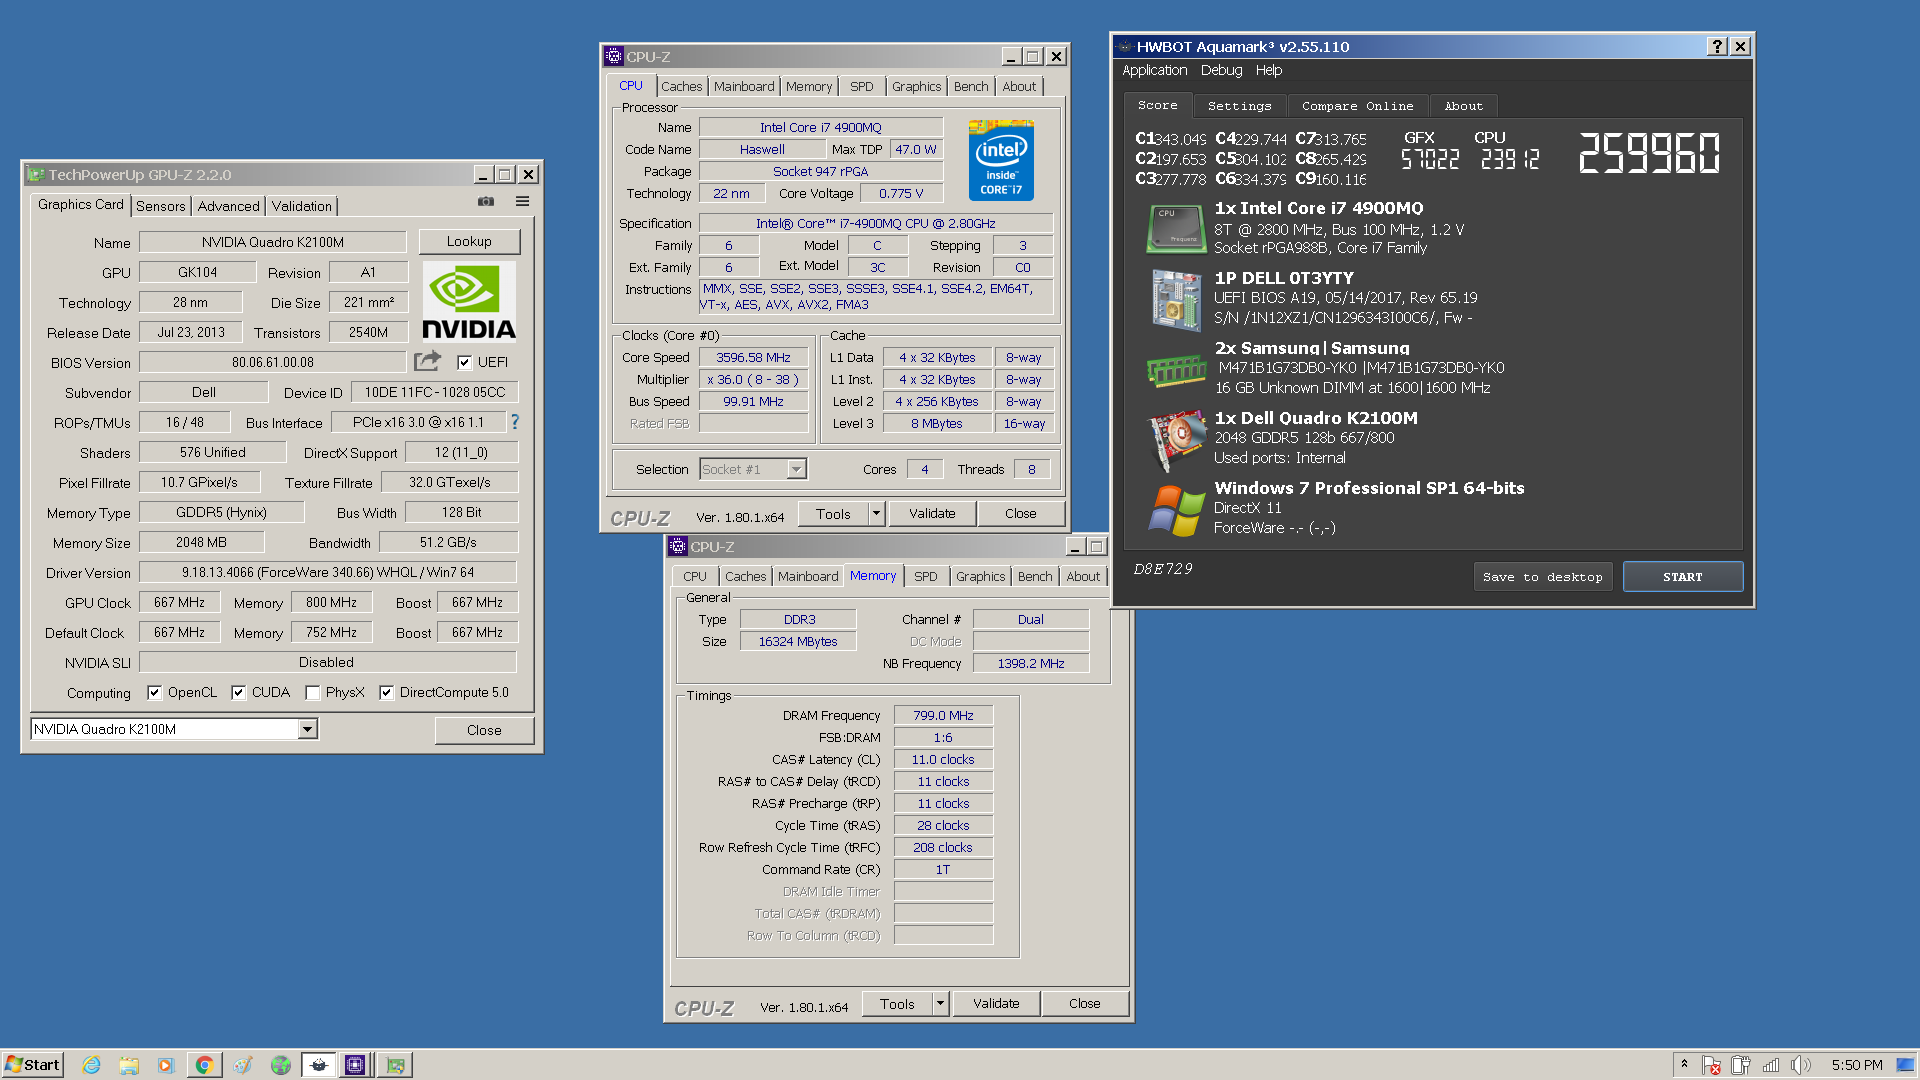Open Windows Media Player in taskbar
This screenshot has height=1080, width=1920.
(166, 1065)
